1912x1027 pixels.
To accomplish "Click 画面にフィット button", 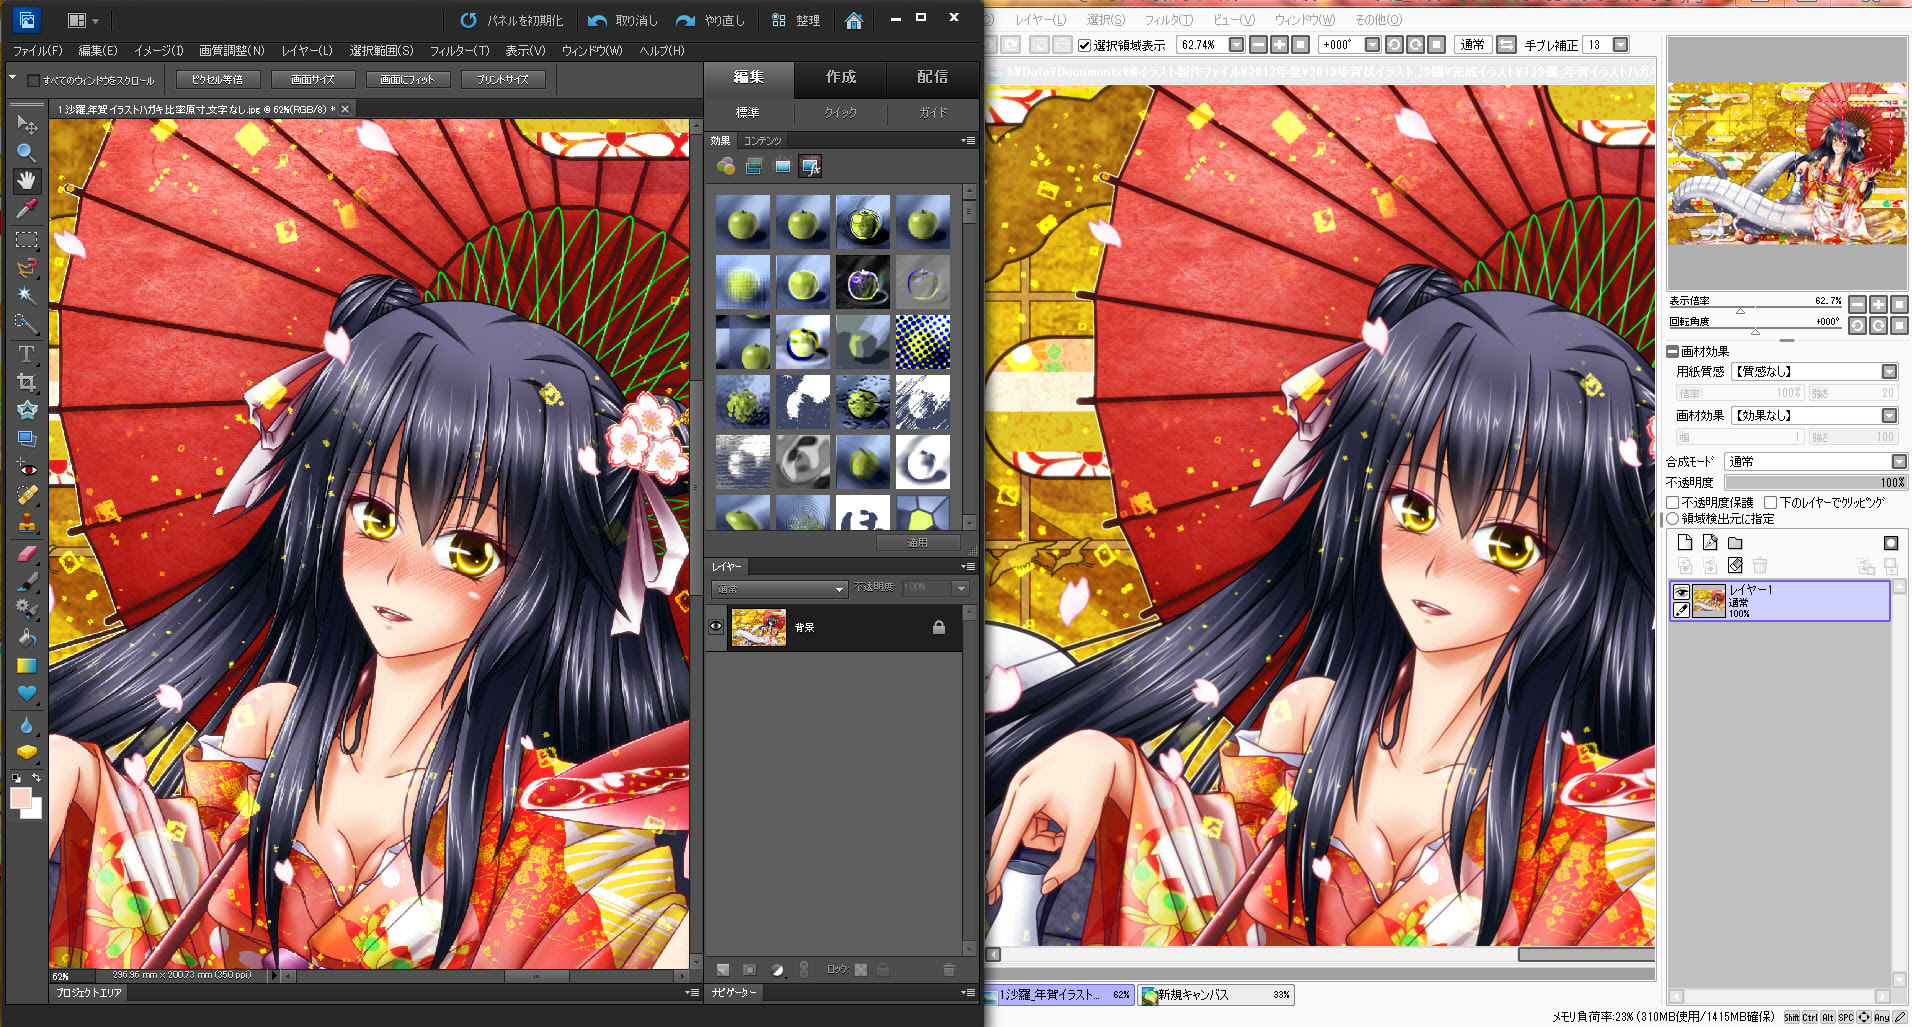I will 407,79.
